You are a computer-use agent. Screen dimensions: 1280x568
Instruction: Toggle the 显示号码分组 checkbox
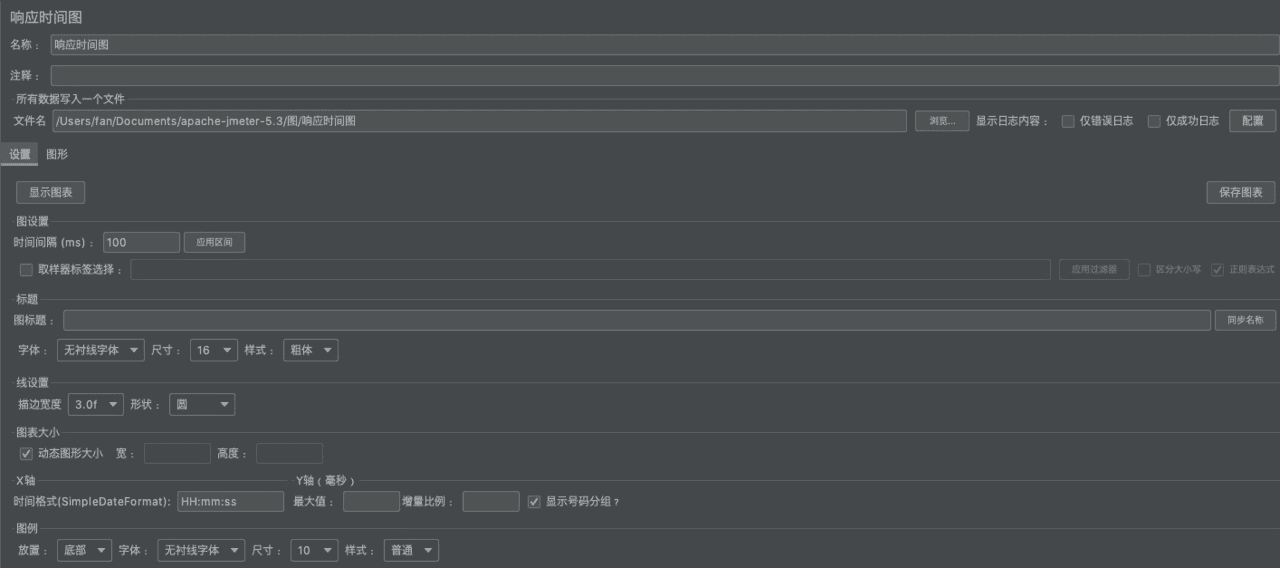[x=534, y=502]
